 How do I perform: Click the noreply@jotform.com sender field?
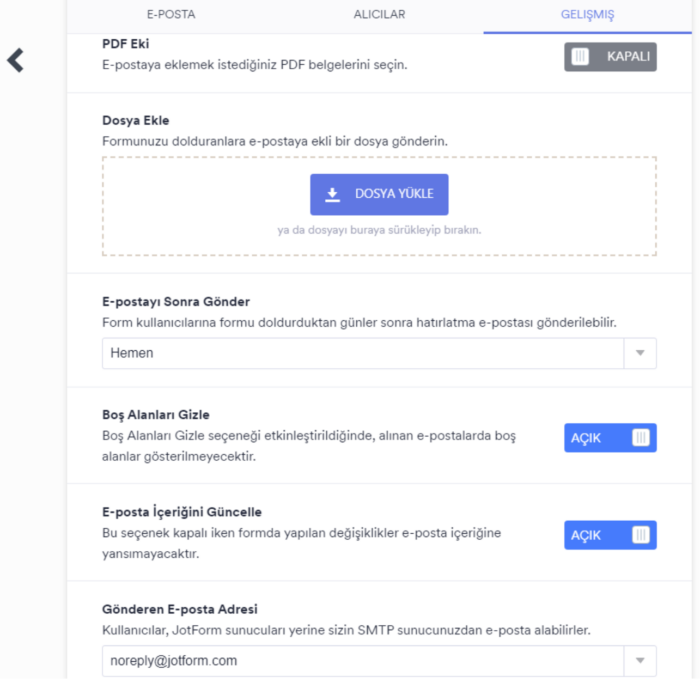click(362, 661)
